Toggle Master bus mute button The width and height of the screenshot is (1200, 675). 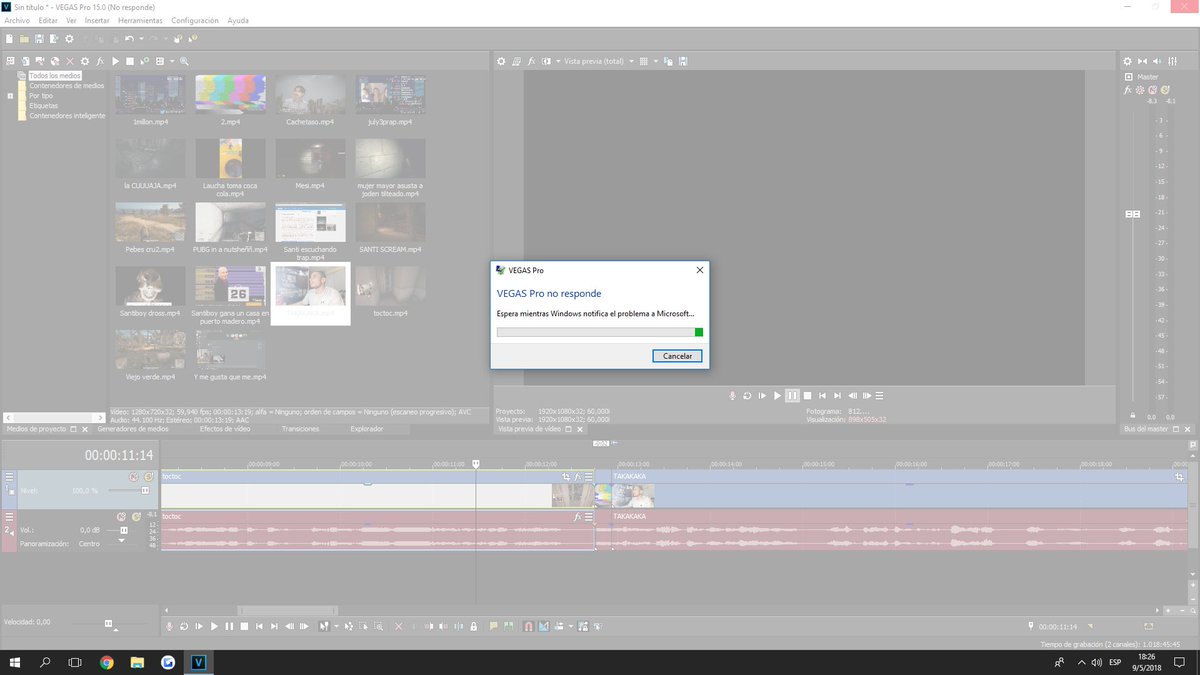tap(1152, 90)
